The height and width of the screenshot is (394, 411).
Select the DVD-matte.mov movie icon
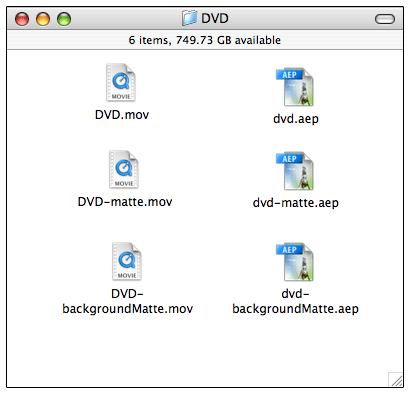[124, 169]
